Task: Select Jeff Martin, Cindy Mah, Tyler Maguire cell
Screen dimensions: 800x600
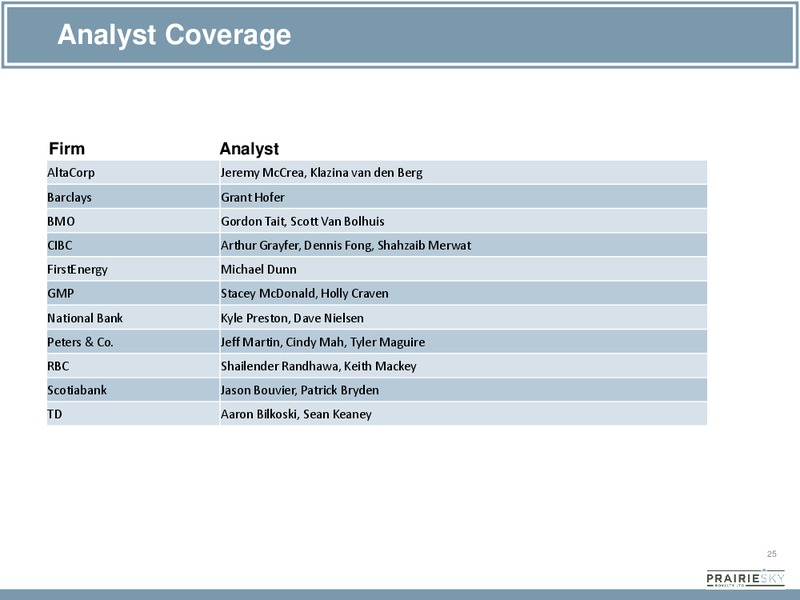Action: [x=463, y=341]
